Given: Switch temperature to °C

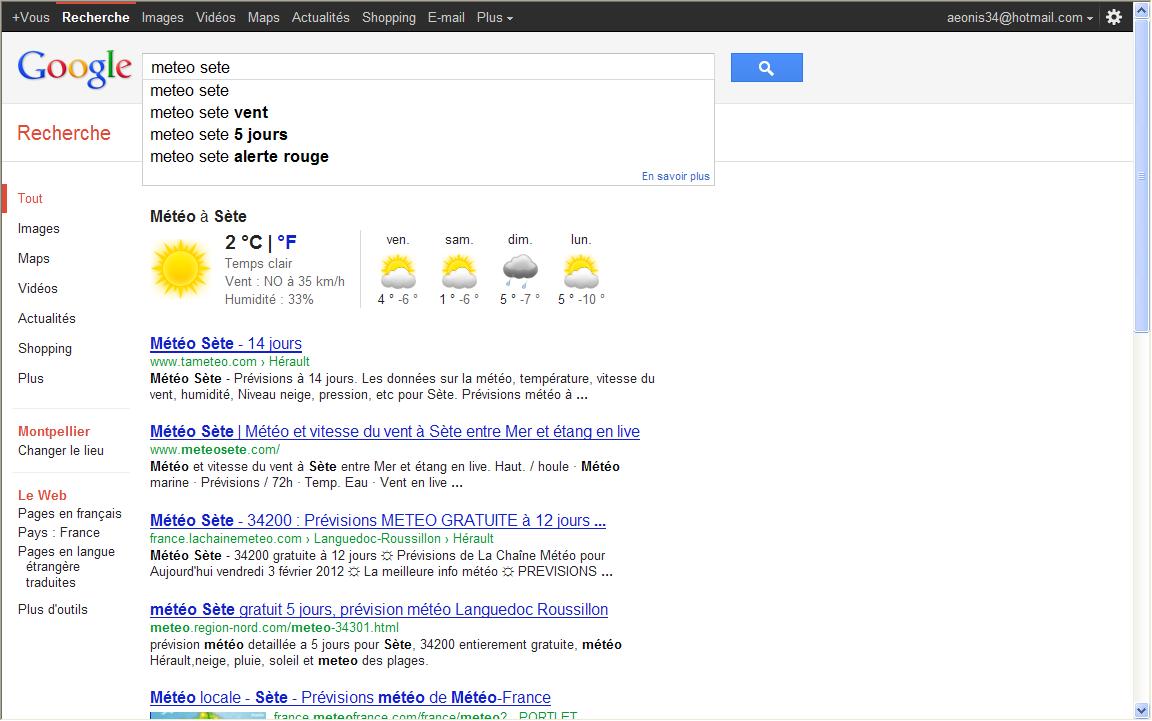Looking at the screenshot, I should (x=251, y=242).
